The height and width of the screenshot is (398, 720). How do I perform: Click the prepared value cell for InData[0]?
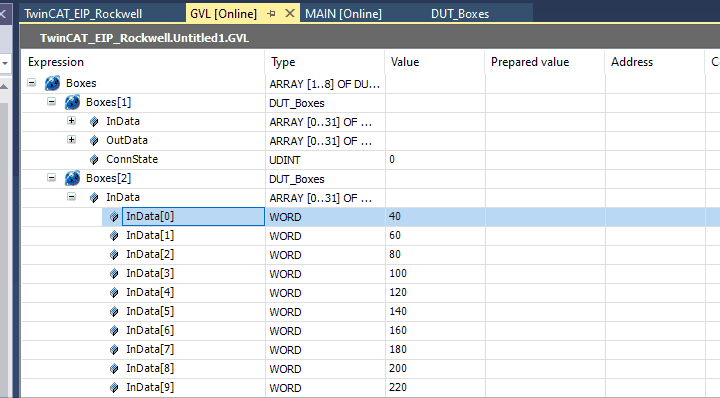545,217
